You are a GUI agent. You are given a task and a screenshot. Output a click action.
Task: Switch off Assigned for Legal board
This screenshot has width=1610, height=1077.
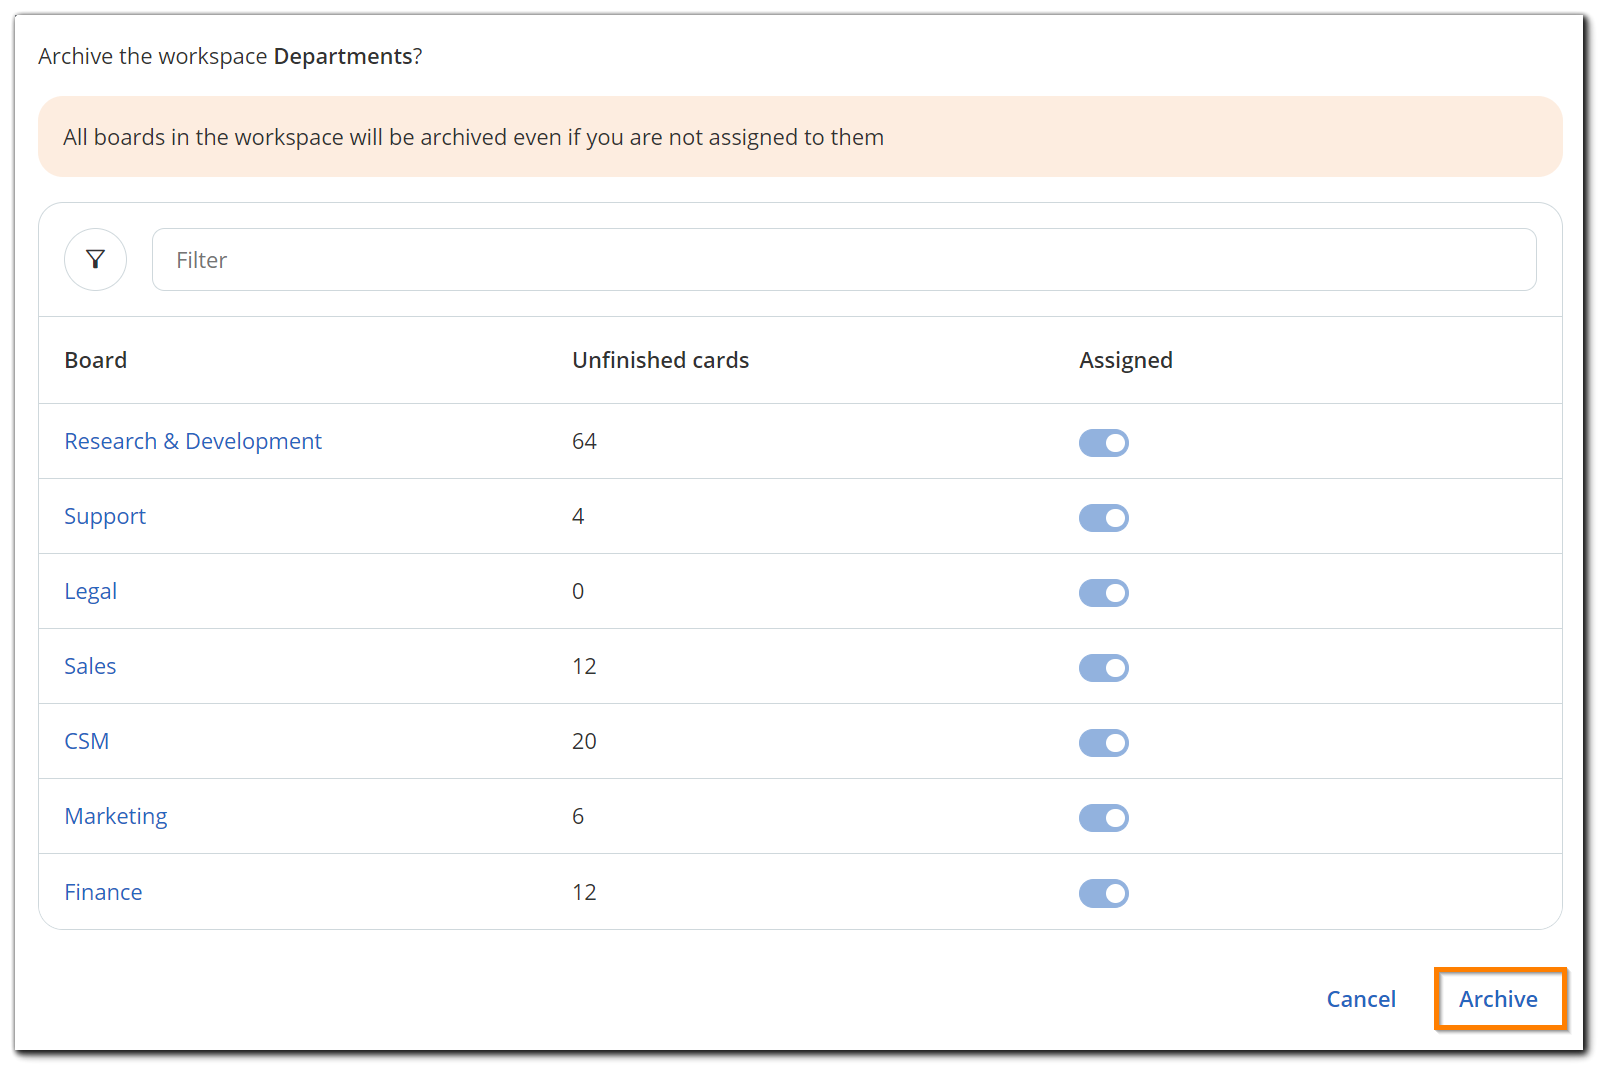tap(1103, 593)
